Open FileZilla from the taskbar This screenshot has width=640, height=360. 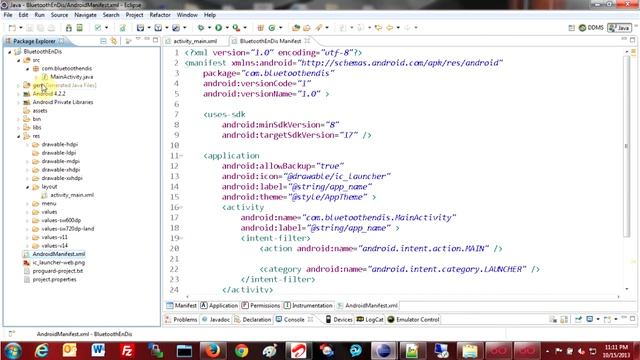coord(127,351)
